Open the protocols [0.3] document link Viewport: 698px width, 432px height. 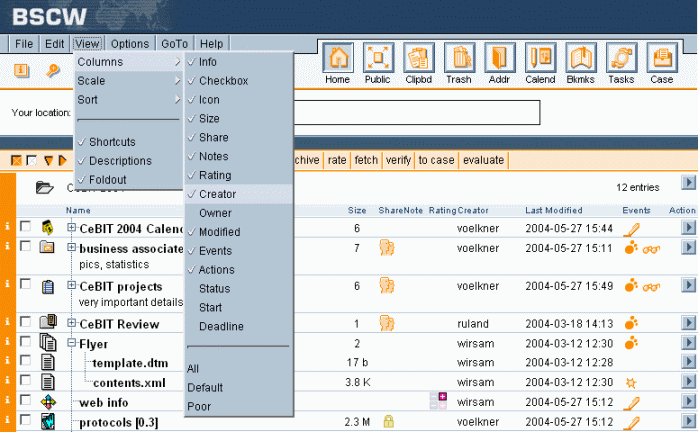pos(120,422)
